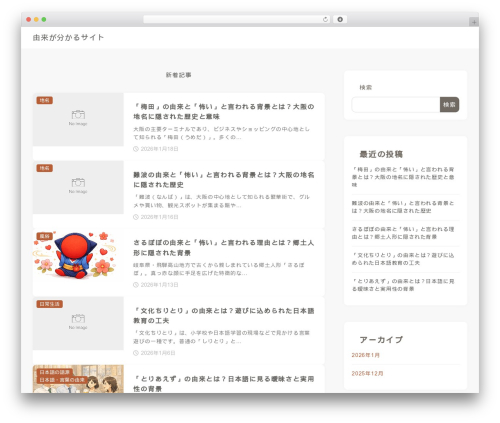Screen dimensions: 500x423
Task: Open the とりあえず article thumbnail image
Action: point(78,379)
